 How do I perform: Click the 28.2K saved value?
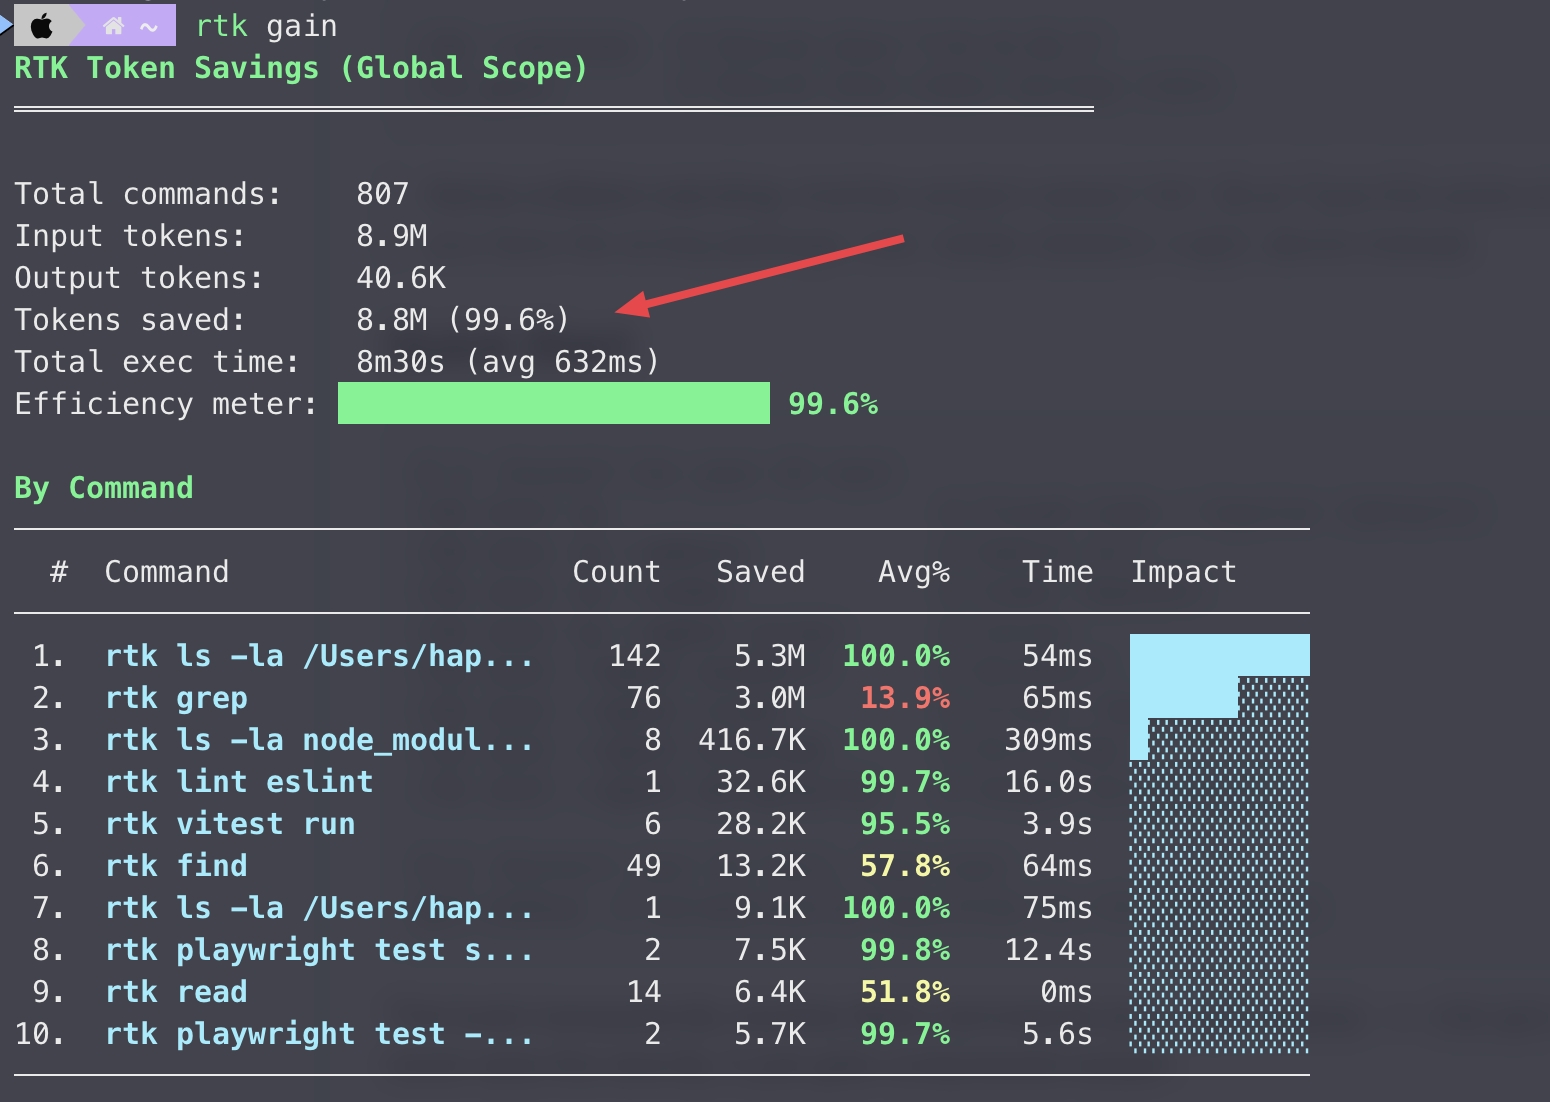(760, 823)
